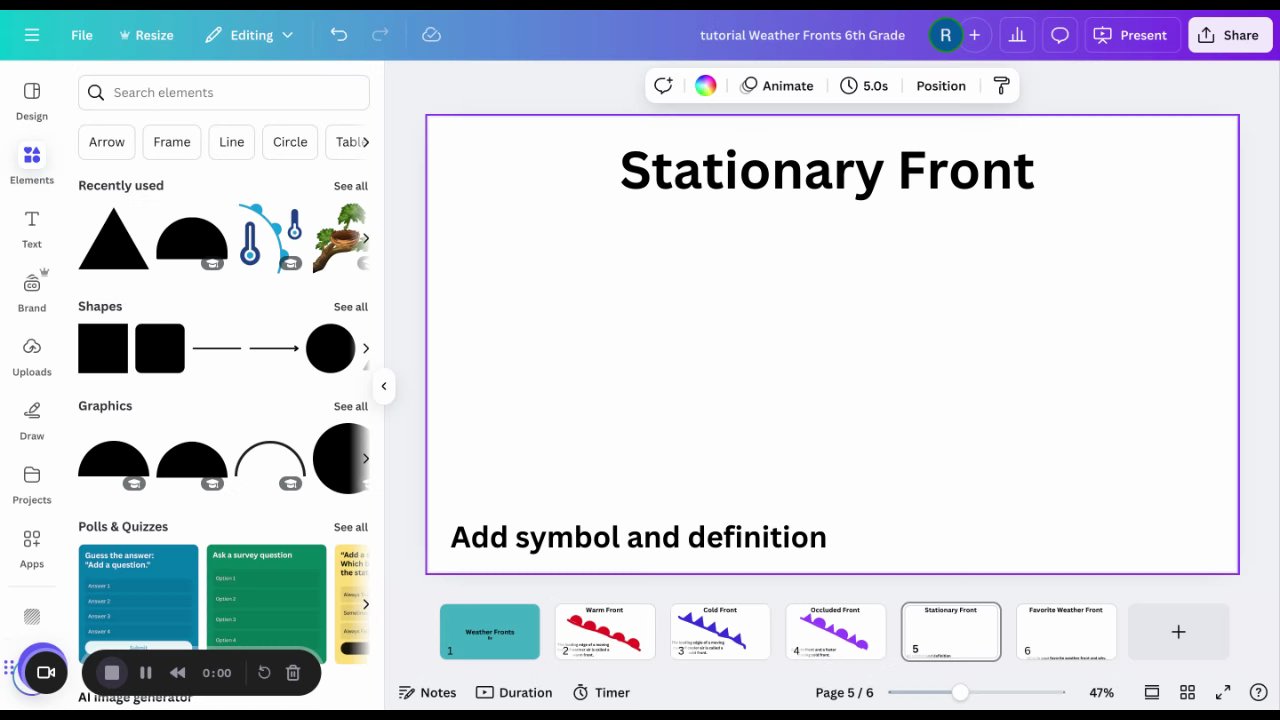The image size is (1280, 720).
Task: Insert the thermometer graphic from Recently used
Action: pyautogui.click(x=270, y=237)
